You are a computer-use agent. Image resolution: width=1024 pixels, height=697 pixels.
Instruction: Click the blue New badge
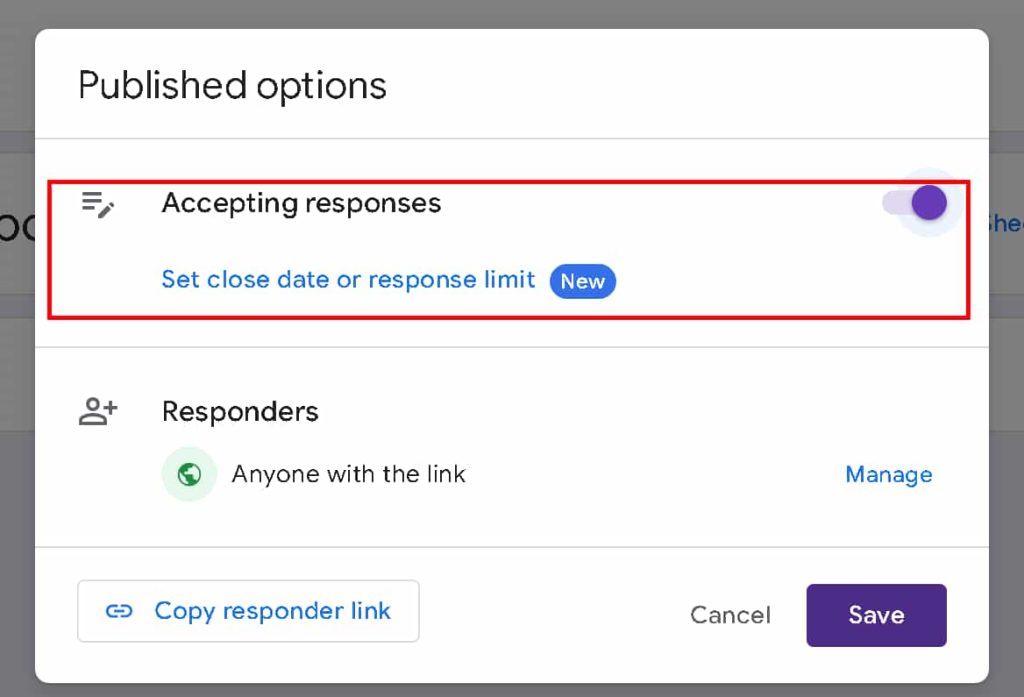(x=583, y=282)
